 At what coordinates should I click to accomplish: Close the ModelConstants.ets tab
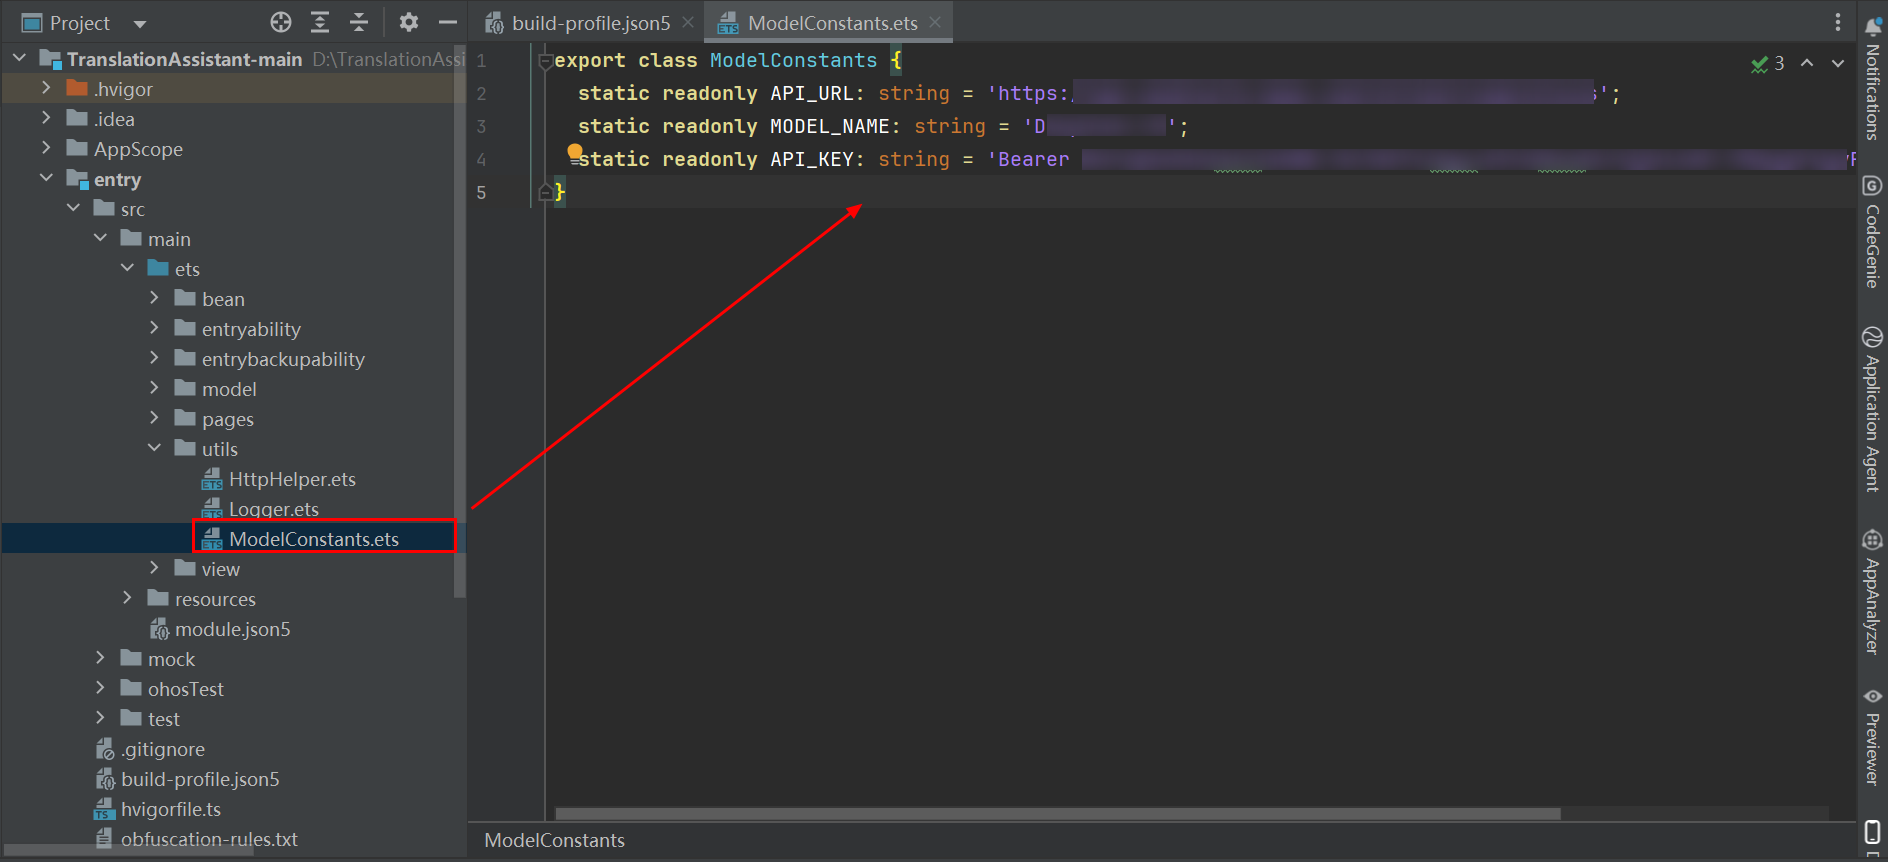click(935, 22)
